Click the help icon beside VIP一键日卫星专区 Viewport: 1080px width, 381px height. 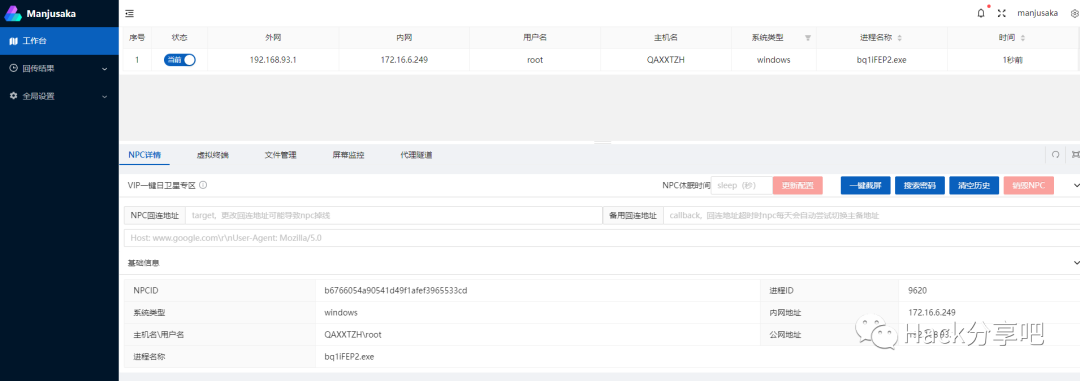[x=203, y=185]
